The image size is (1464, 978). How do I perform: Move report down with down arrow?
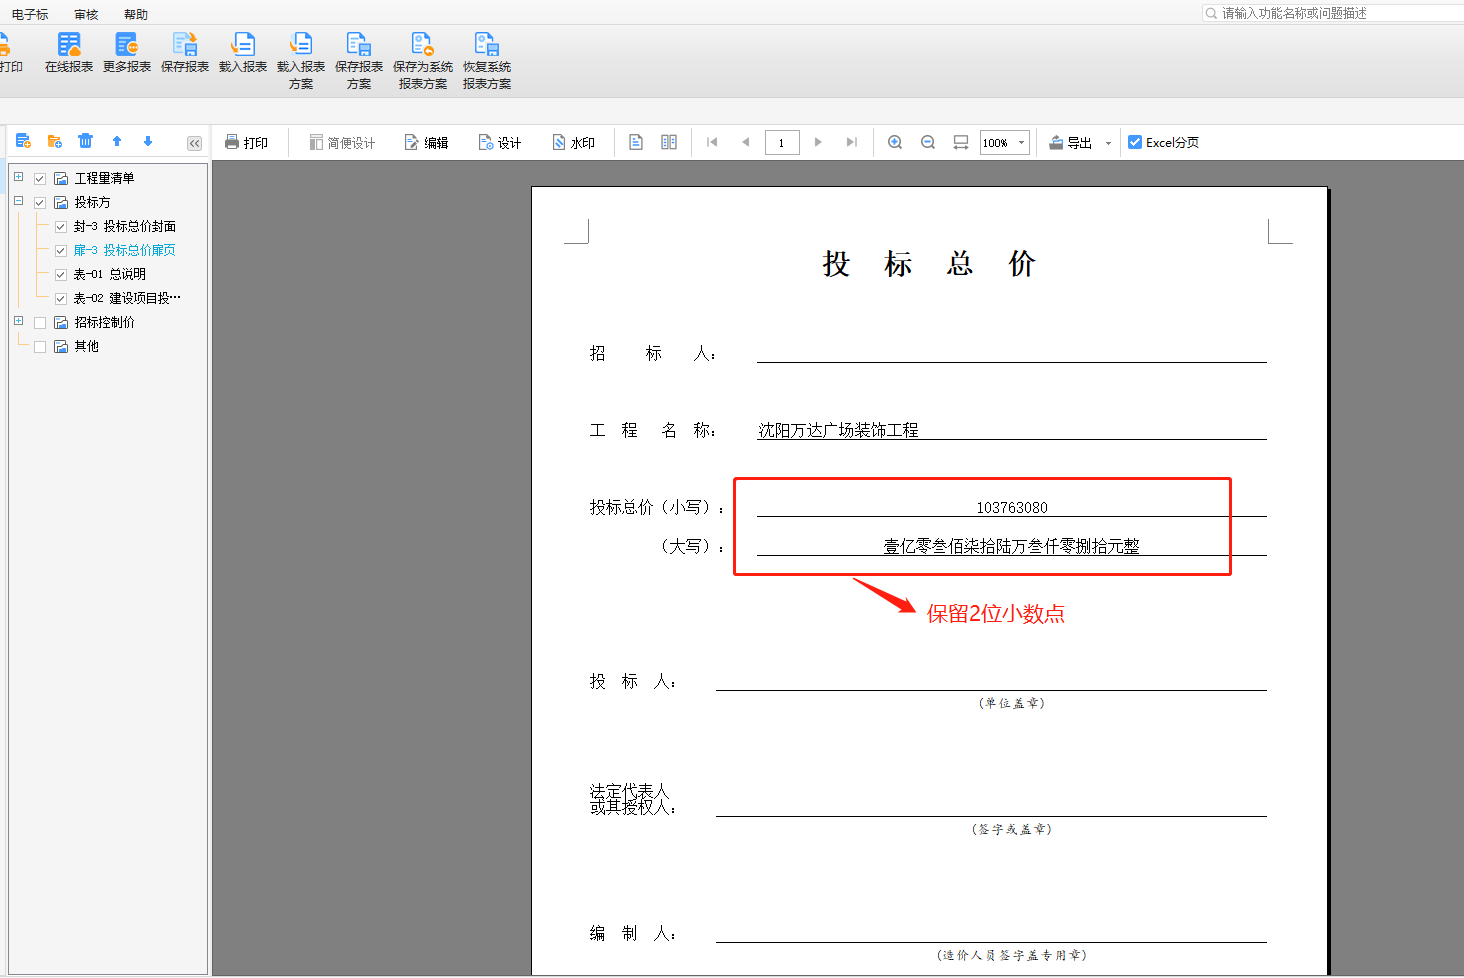(x=148, y=141)
